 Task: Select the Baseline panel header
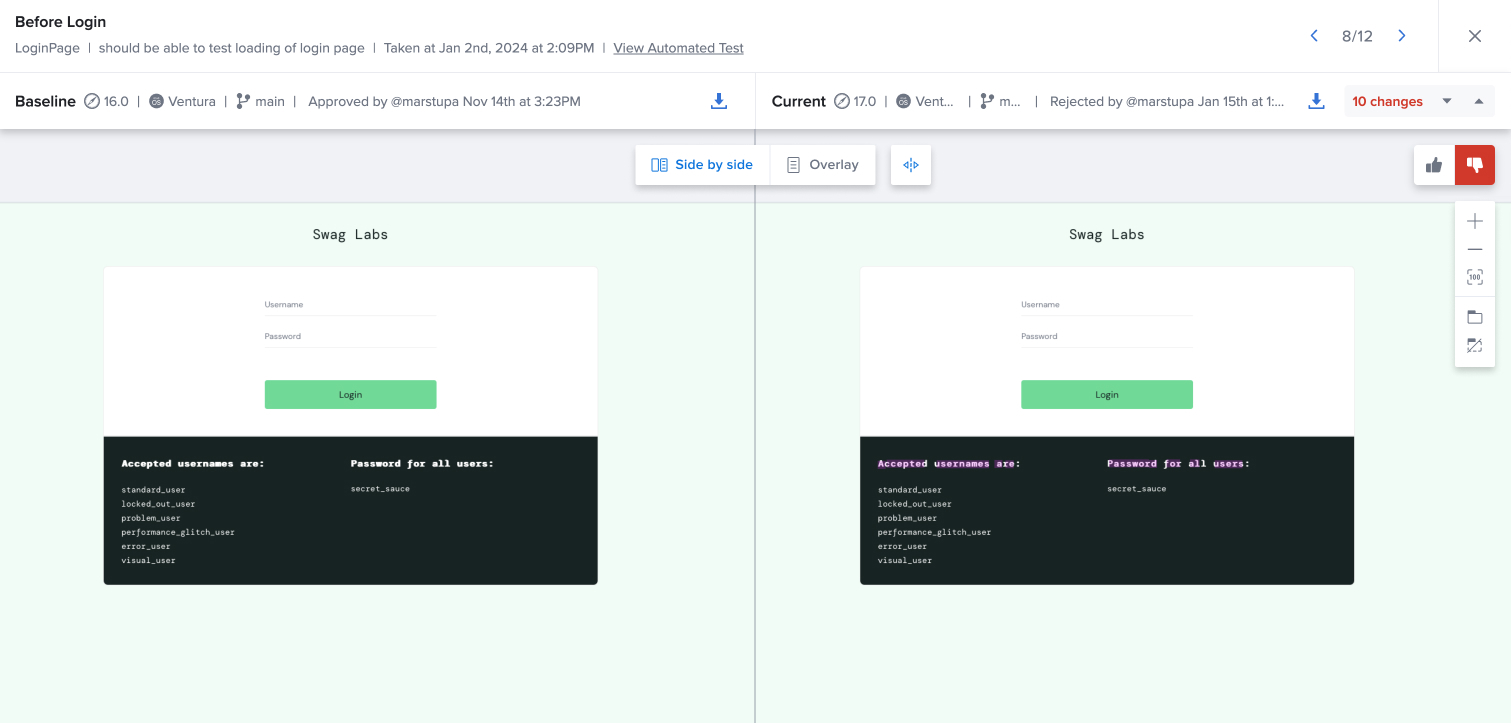pos(45,100)
